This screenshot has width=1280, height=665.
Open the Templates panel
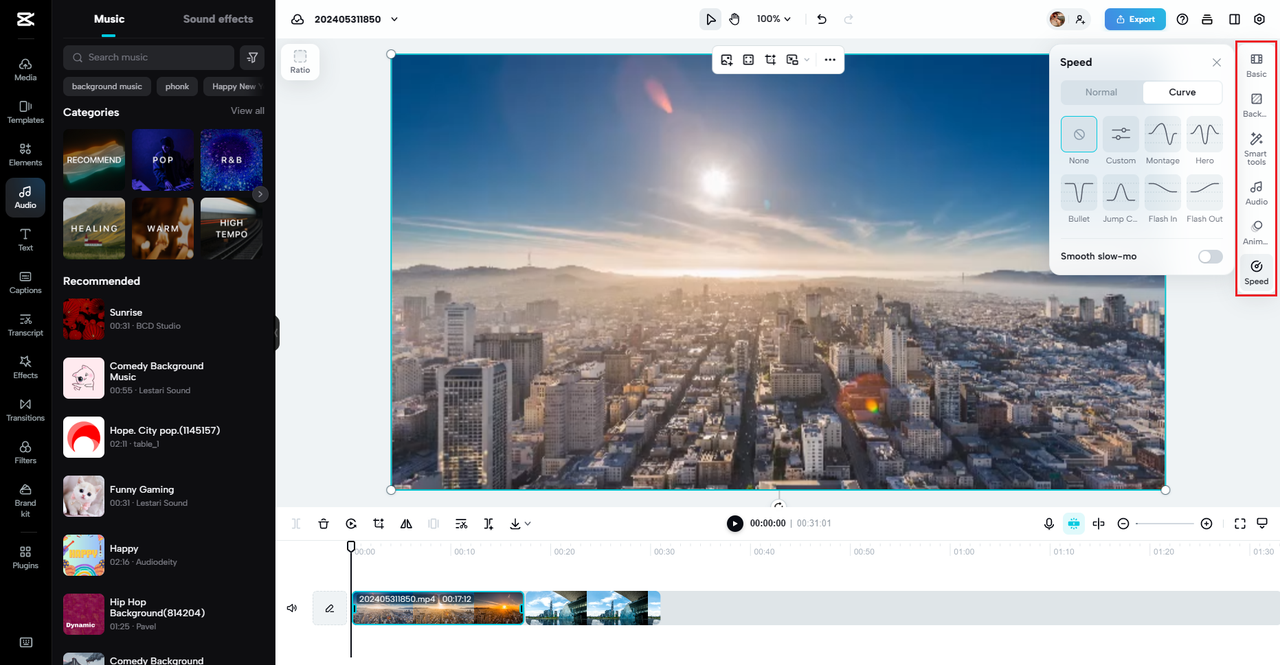25,112
